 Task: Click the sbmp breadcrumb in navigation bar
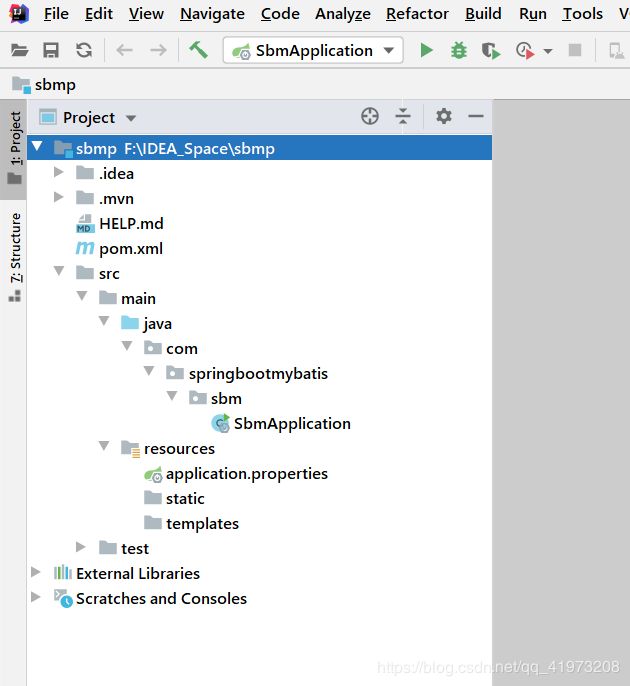click(44, 84)
